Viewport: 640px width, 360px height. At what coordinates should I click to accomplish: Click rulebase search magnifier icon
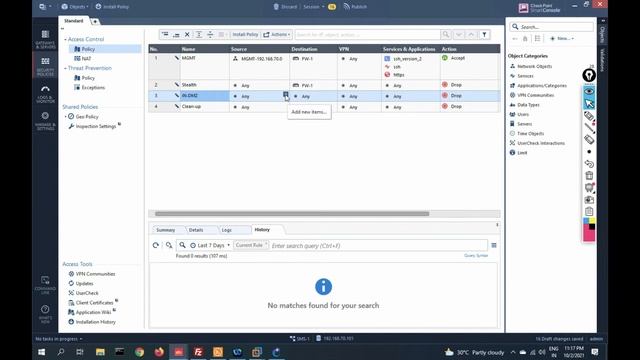pos(446,35)
